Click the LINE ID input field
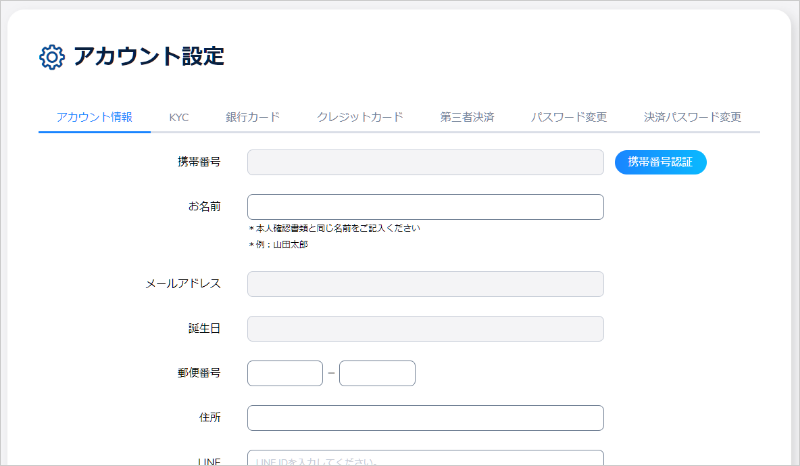 click(425, 459)
